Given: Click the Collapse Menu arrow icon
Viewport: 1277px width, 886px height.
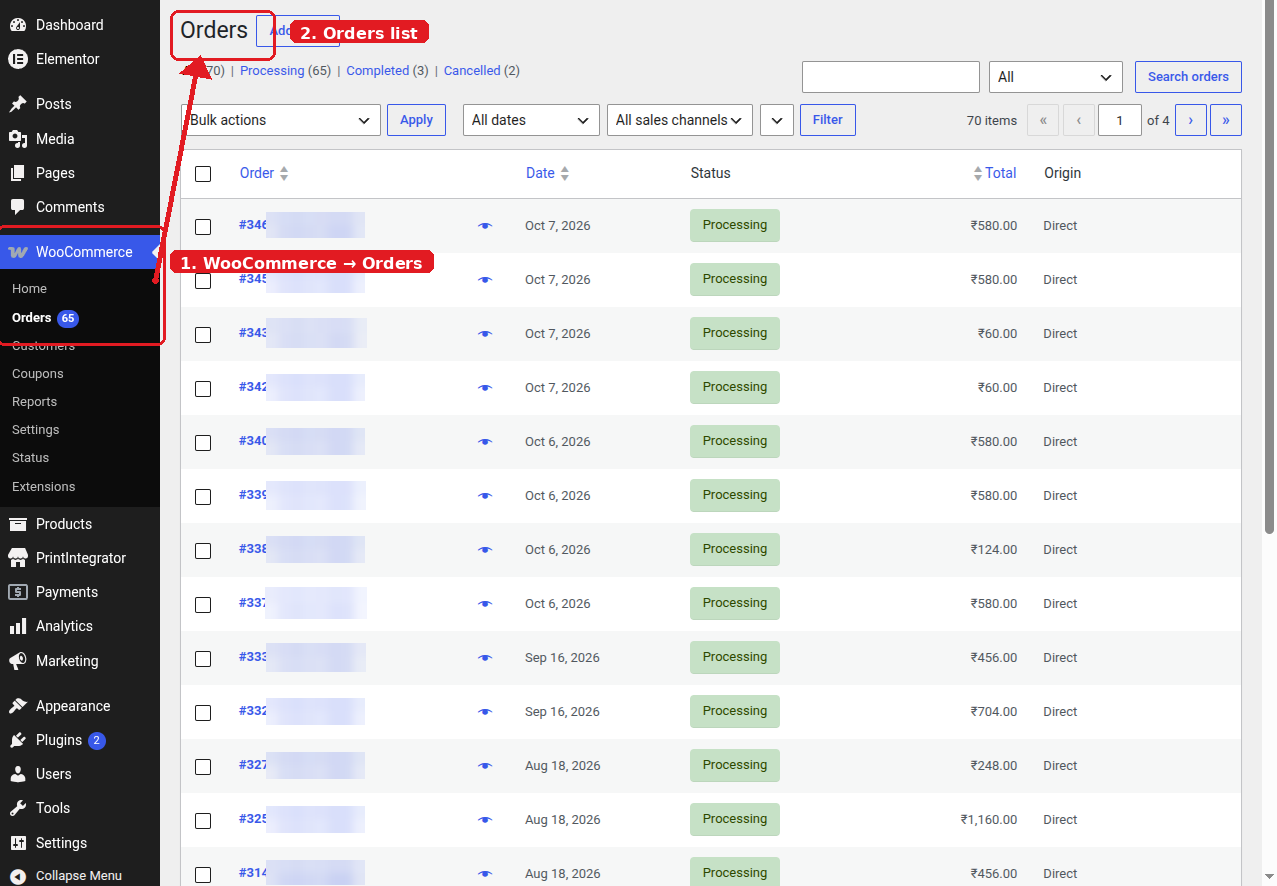Looking at the screenshot, I should 18,875.
